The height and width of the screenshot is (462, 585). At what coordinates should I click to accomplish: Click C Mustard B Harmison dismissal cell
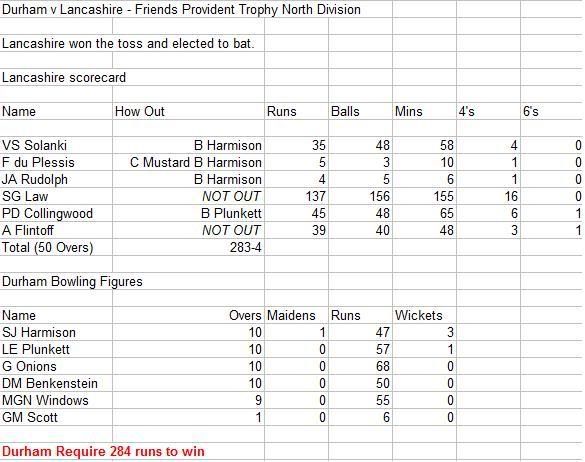tap(188, 162)
